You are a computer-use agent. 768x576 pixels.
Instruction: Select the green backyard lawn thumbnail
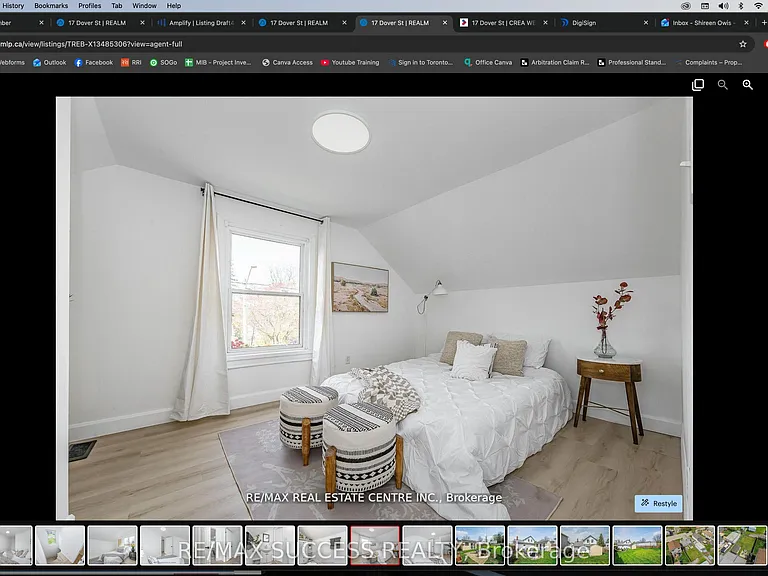tap(637, 545)
